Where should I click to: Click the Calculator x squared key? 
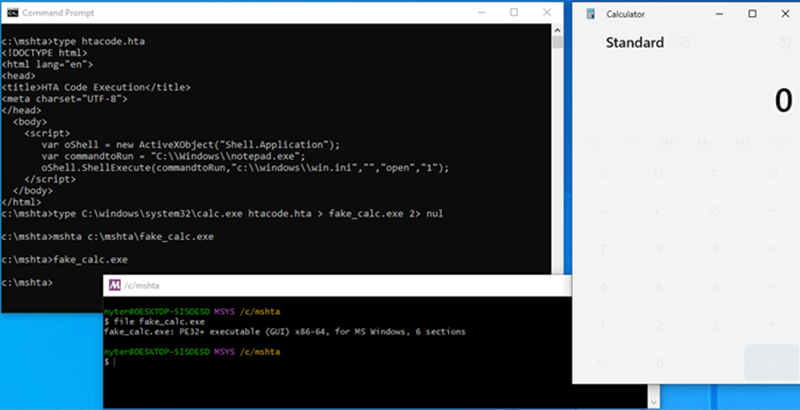[659, 211]
